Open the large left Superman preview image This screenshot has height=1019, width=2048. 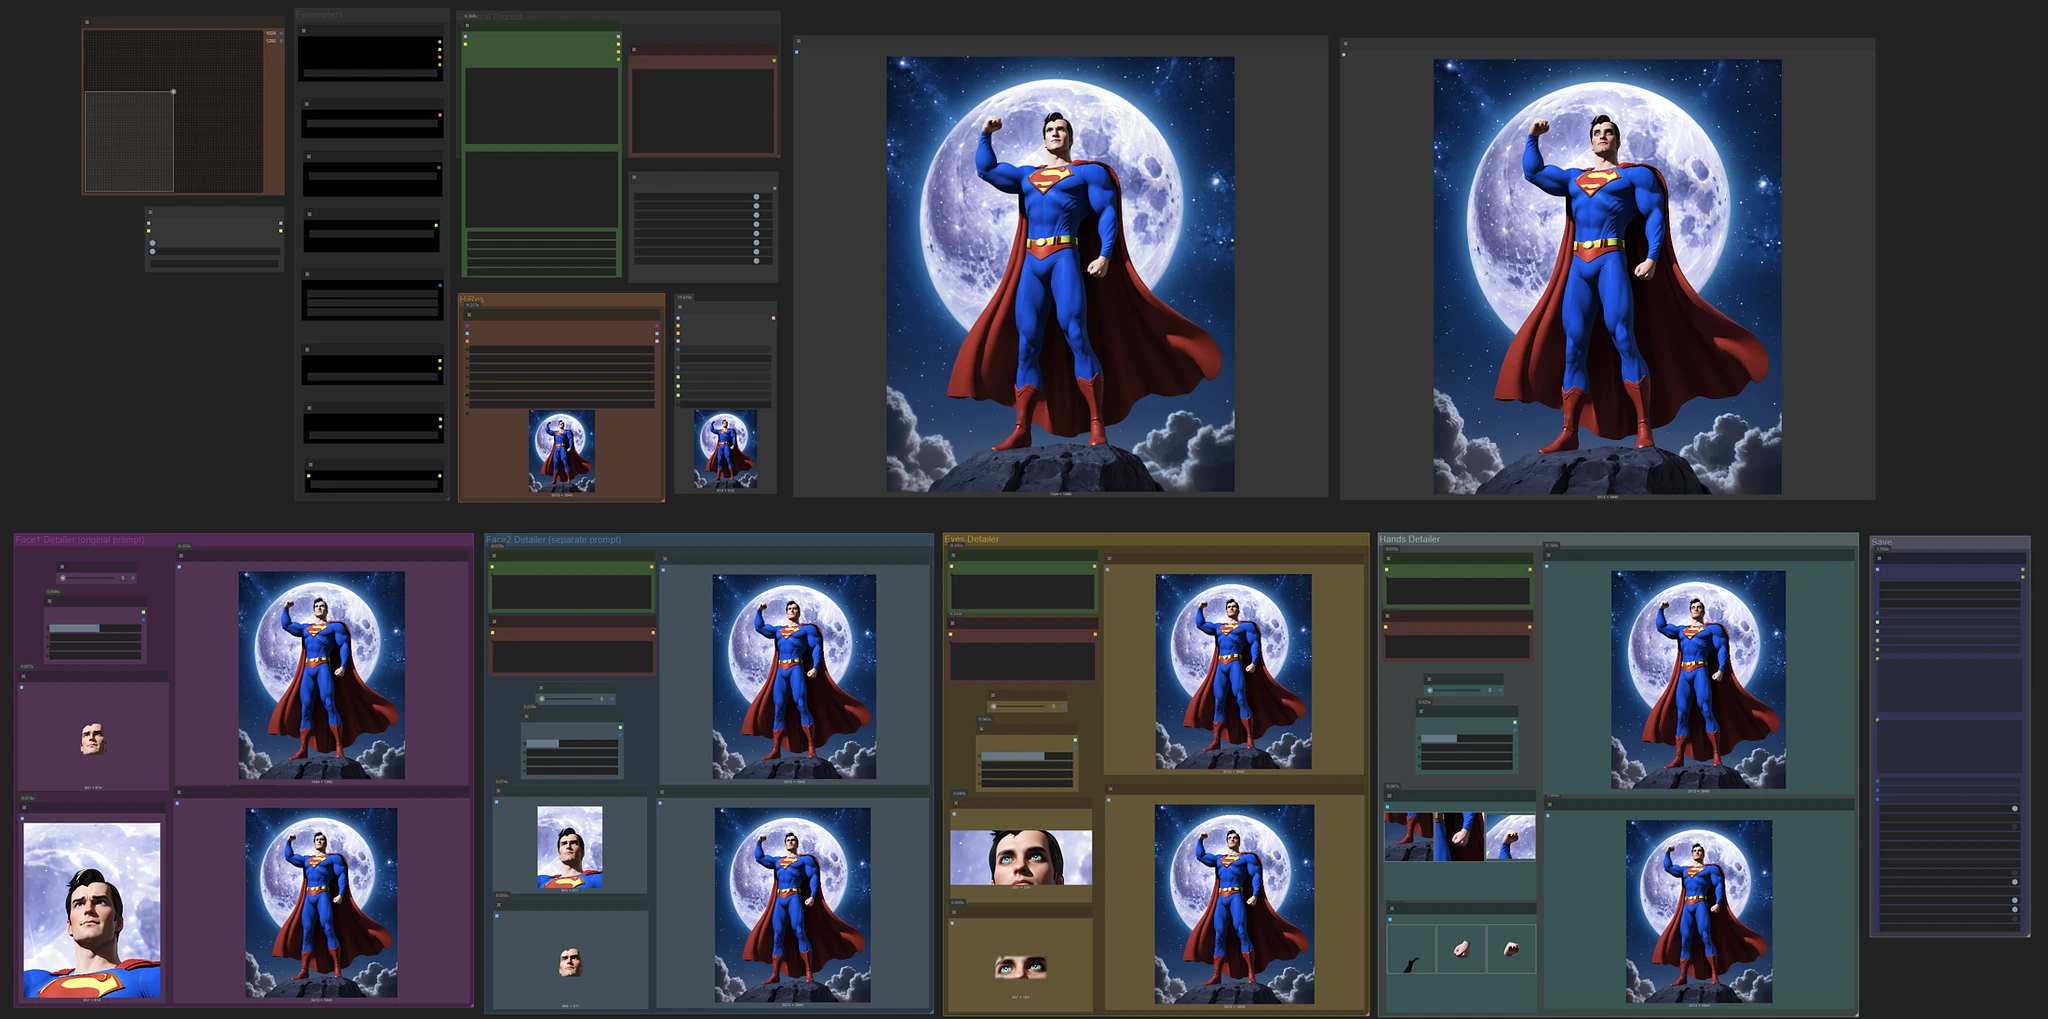pyautogui.click(x=1060, y=273)
